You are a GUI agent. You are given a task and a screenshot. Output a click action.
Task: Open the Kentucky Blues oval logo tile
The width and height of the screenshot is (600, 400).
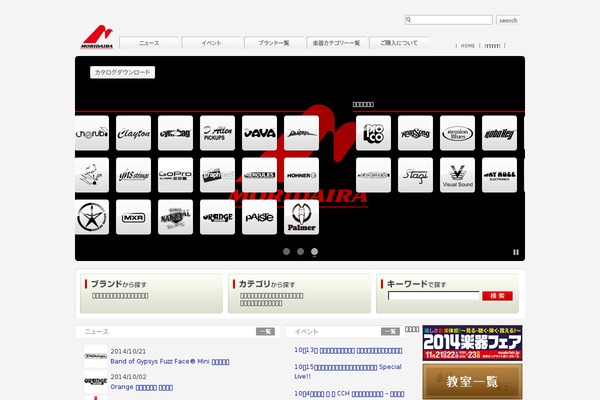457,133
